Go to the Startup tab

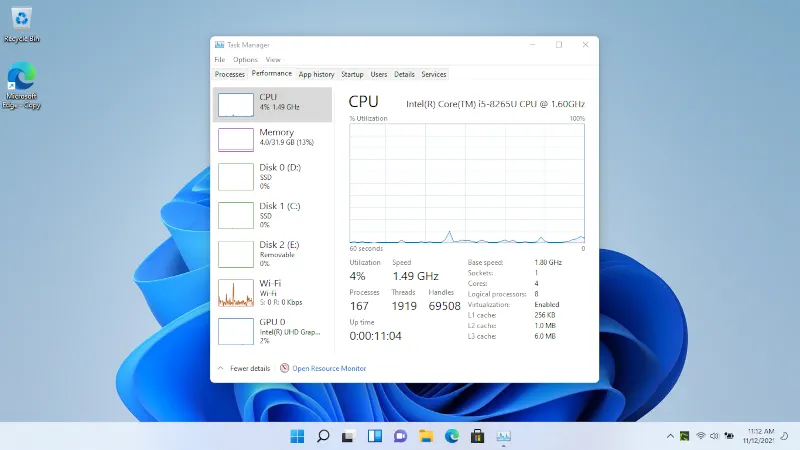pyautogui.click(x=352, y=74)
